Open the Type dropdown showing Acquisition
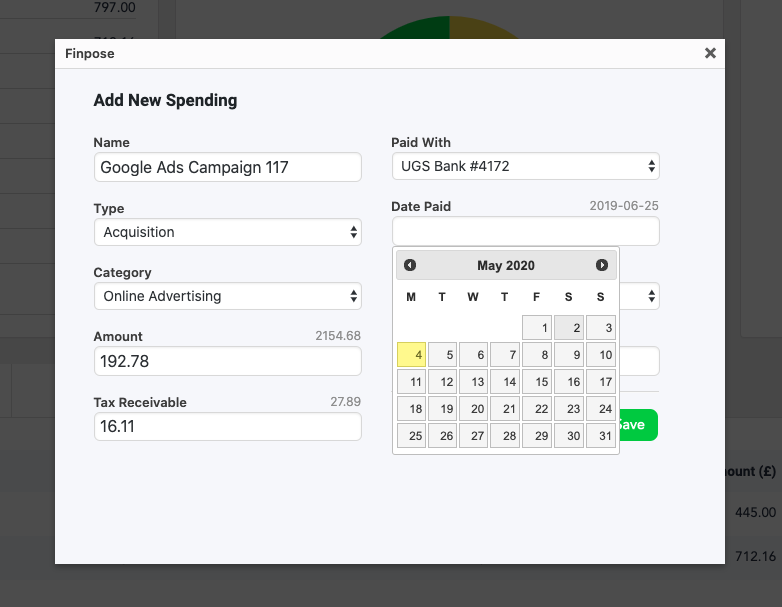The height and width of the screenshot is (607, 782). [227, 232]
